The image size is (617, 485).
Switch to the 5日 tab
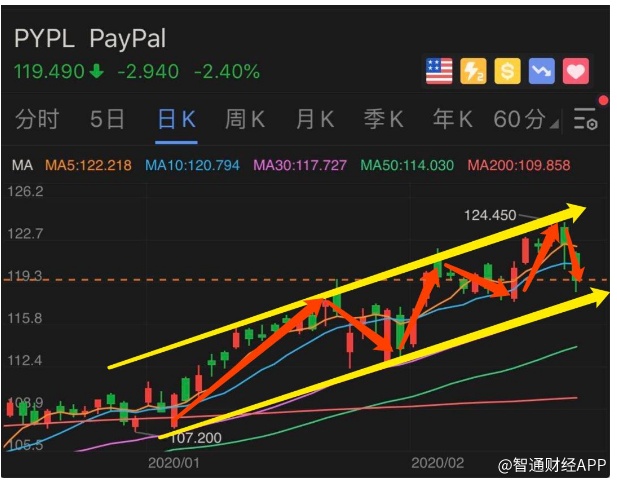click(107, 119)
